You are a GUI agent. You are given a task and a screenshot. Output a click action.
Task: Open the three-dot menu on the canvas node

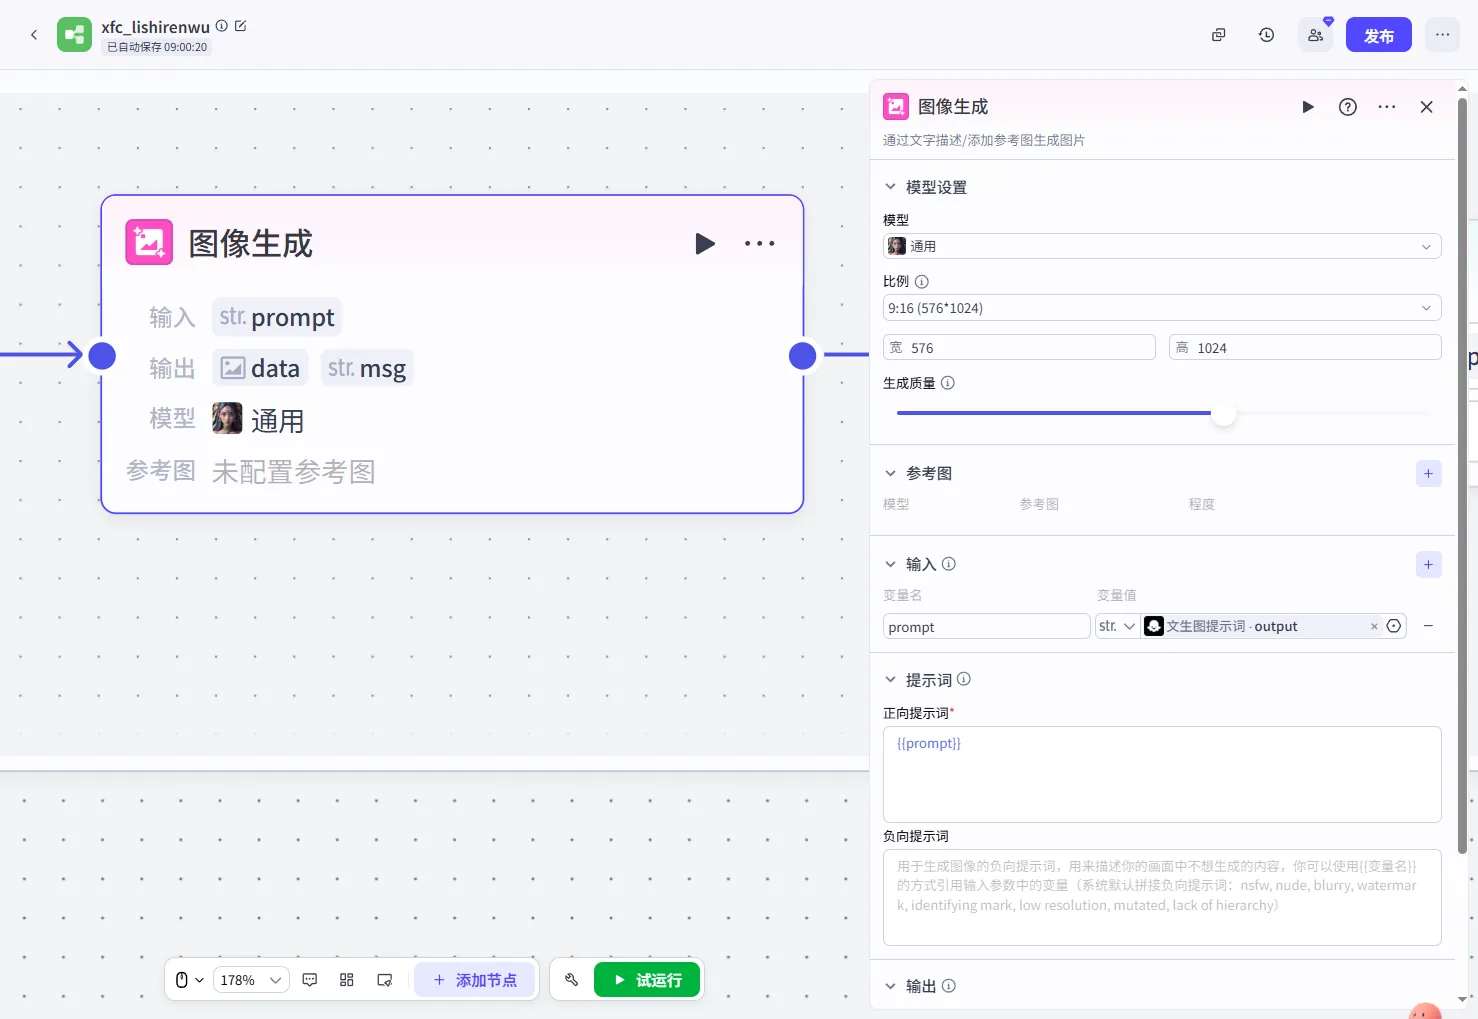[760, 243]
